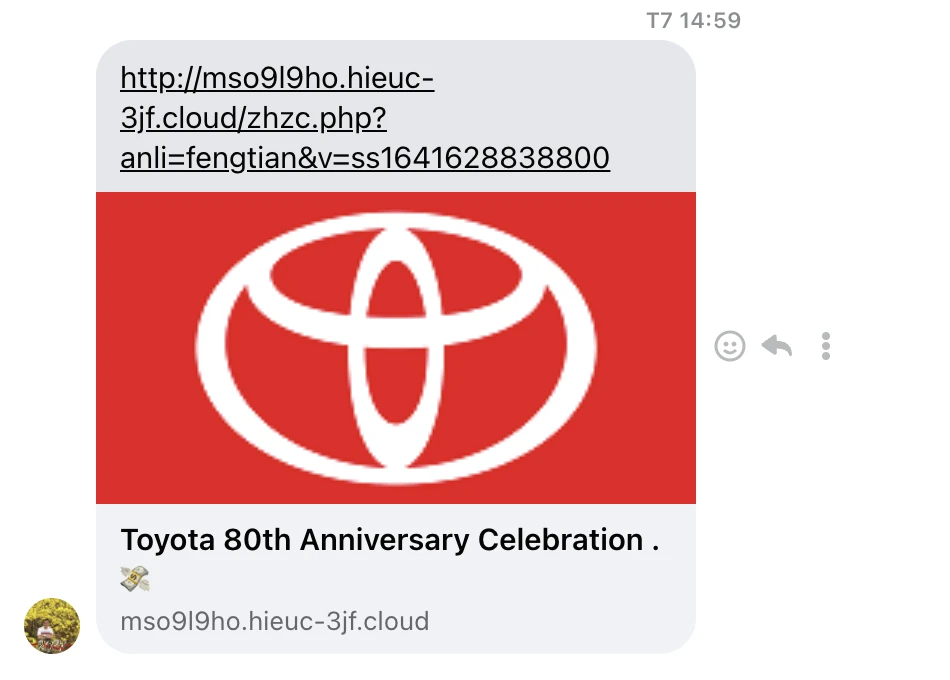Click the white Toyota logo emblem
Image resolution: width=950 pixels, height=680 pixels.
395,348
